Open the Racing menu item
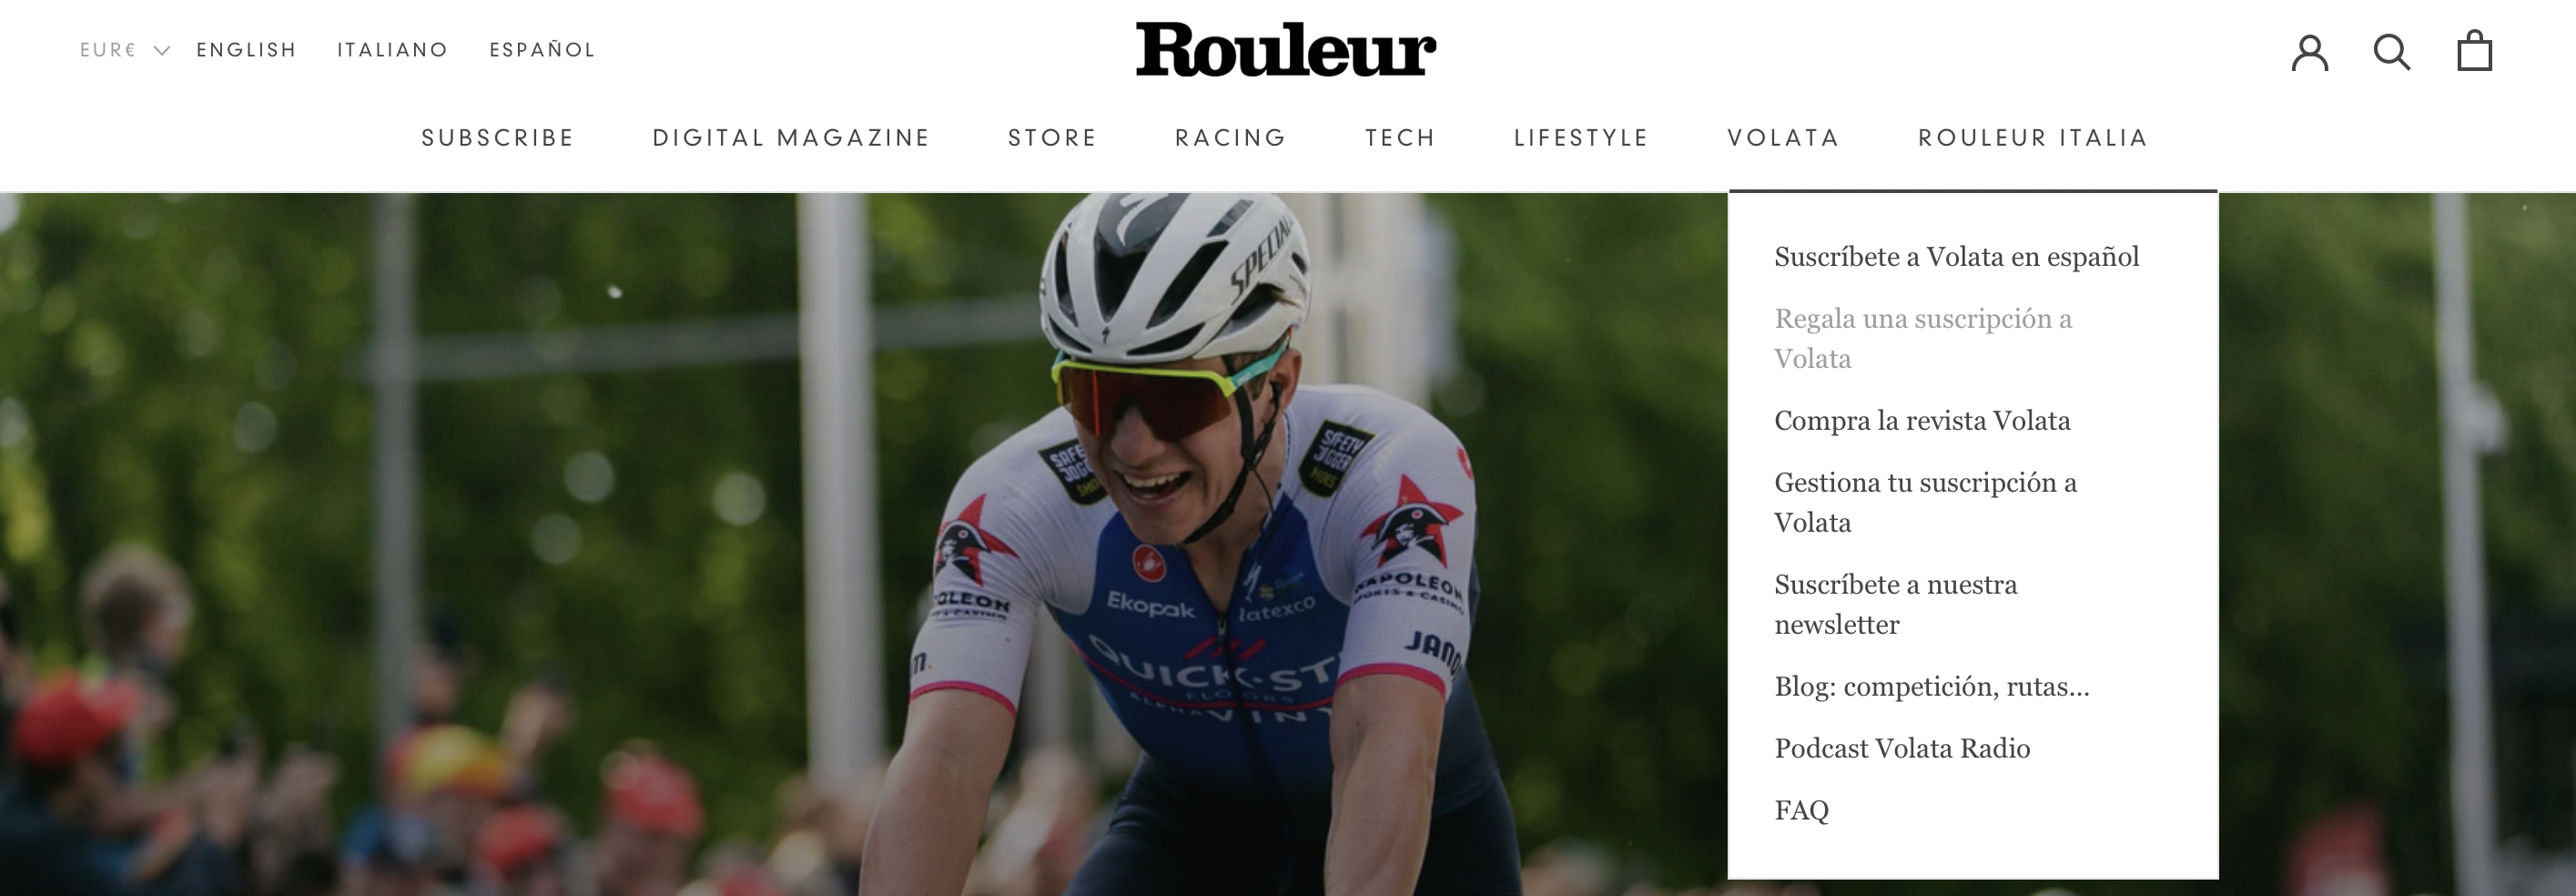 (x=1230, y=138)
